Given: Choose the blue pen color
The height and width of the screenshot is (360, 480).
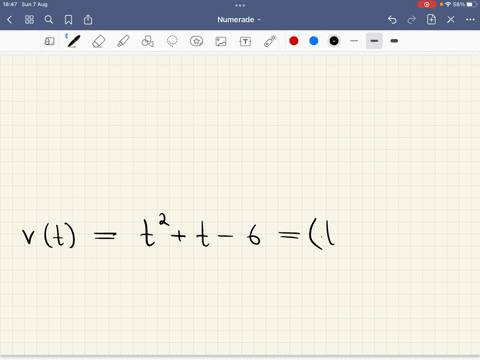Looking at the screenshot, I should click(314, 41).
